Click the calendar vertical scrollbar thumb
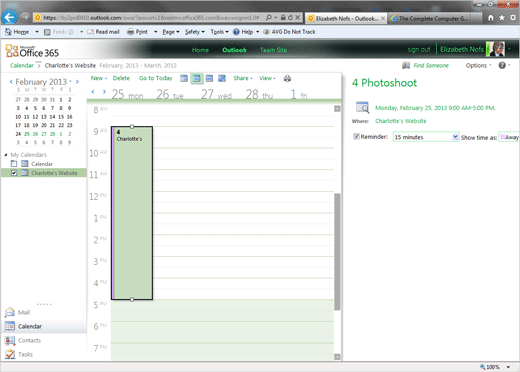 337,252
